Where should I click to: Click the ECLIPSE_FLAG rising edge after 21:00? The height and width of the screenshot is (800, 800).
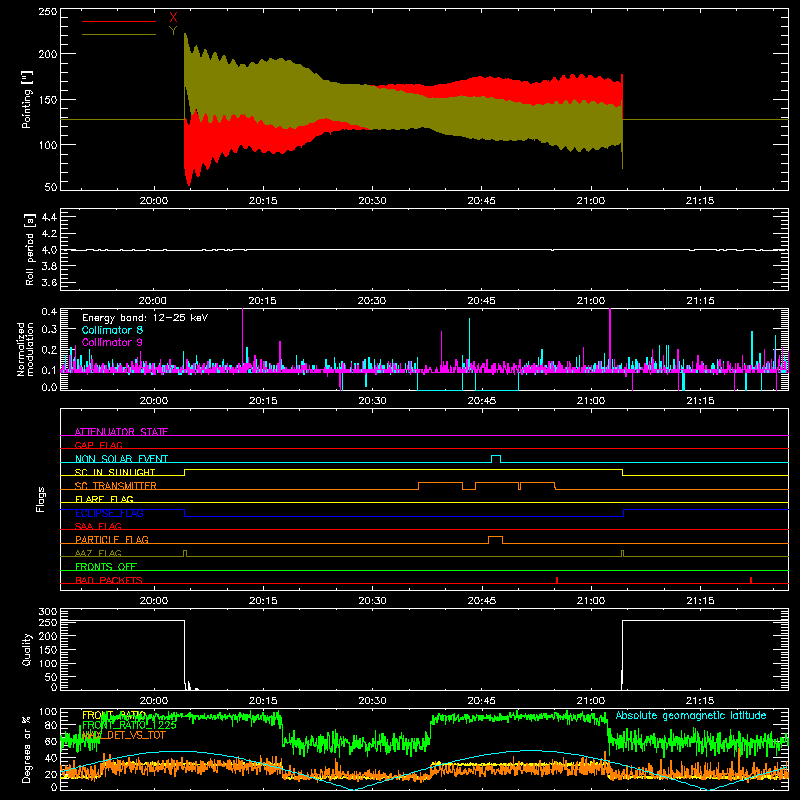tap(623, 513)
